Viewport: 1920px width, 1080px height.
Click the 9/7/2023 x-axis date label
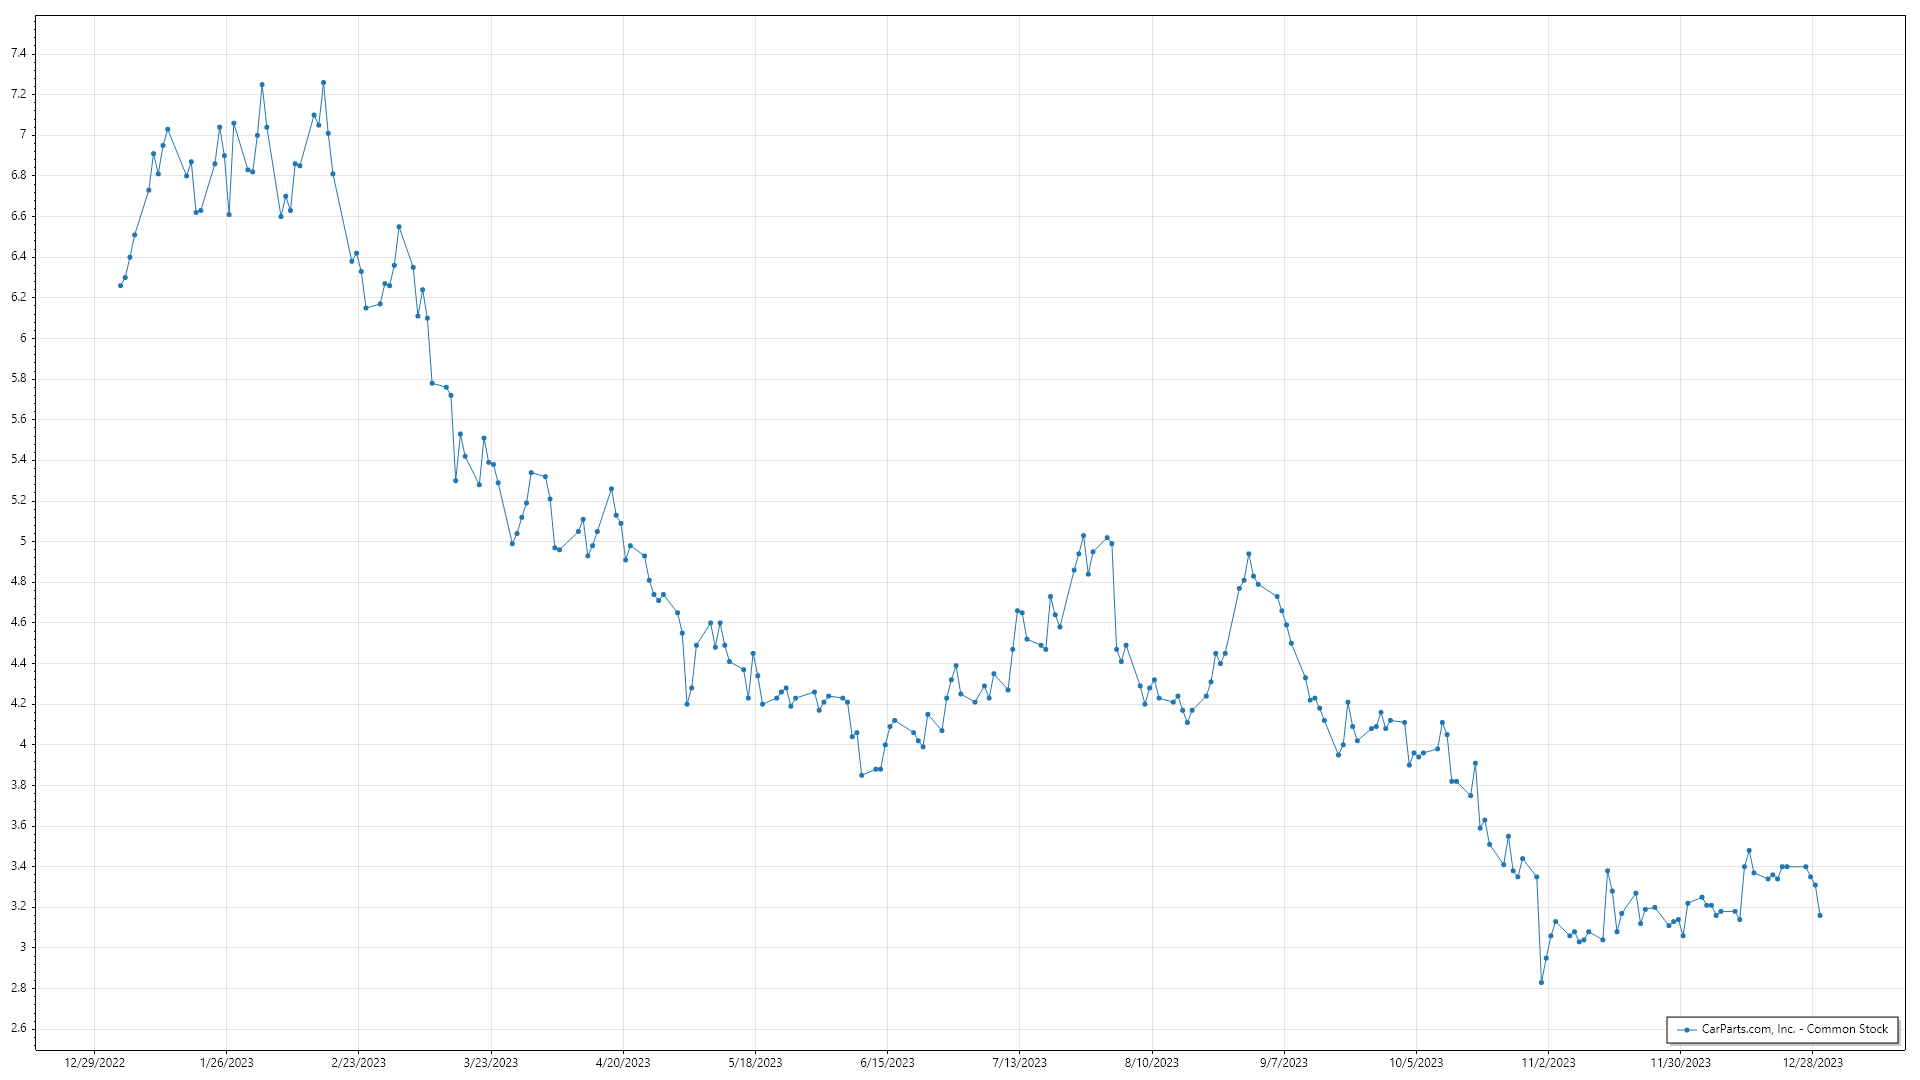[1283, 1063]
